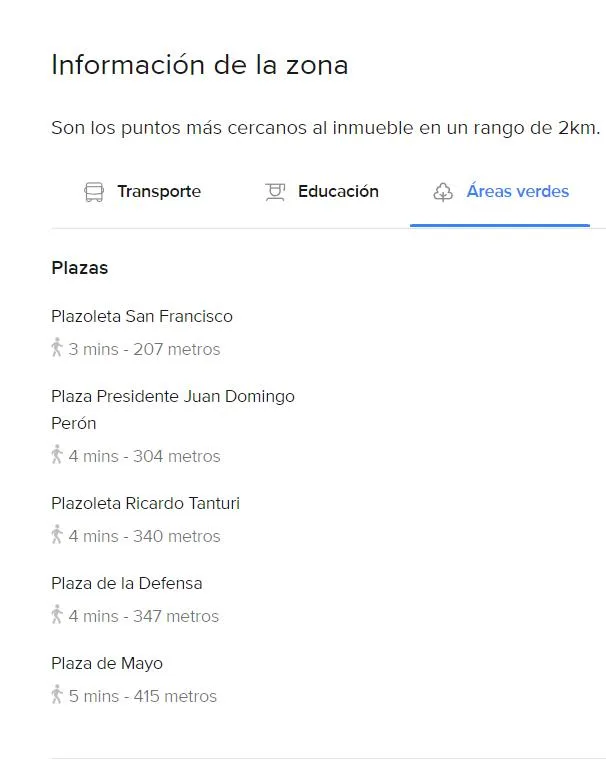The height and width of the screenshot is (778, 606).
Task: Click the bus icon beside Transporte
Action: [x=94, y=192]
